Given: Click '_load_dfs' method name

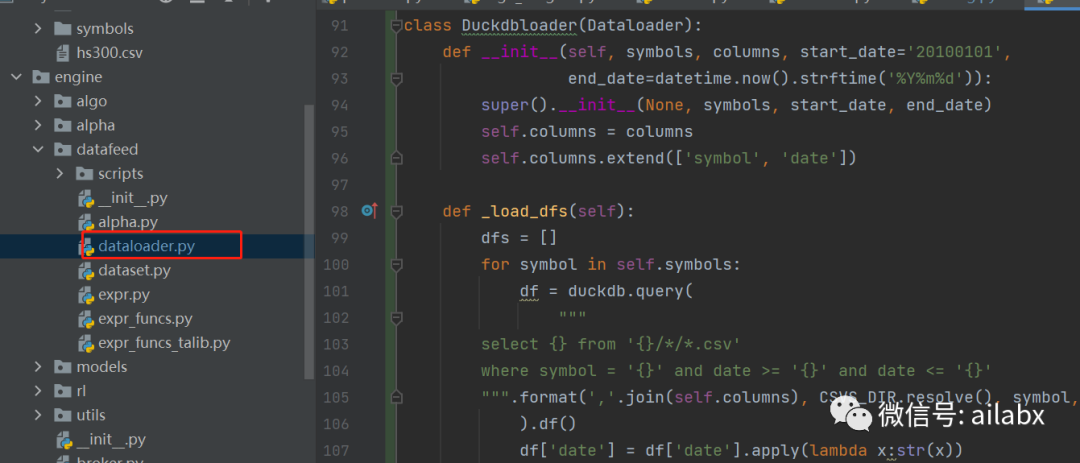Looking at the screenshot, I should point(524,212).
